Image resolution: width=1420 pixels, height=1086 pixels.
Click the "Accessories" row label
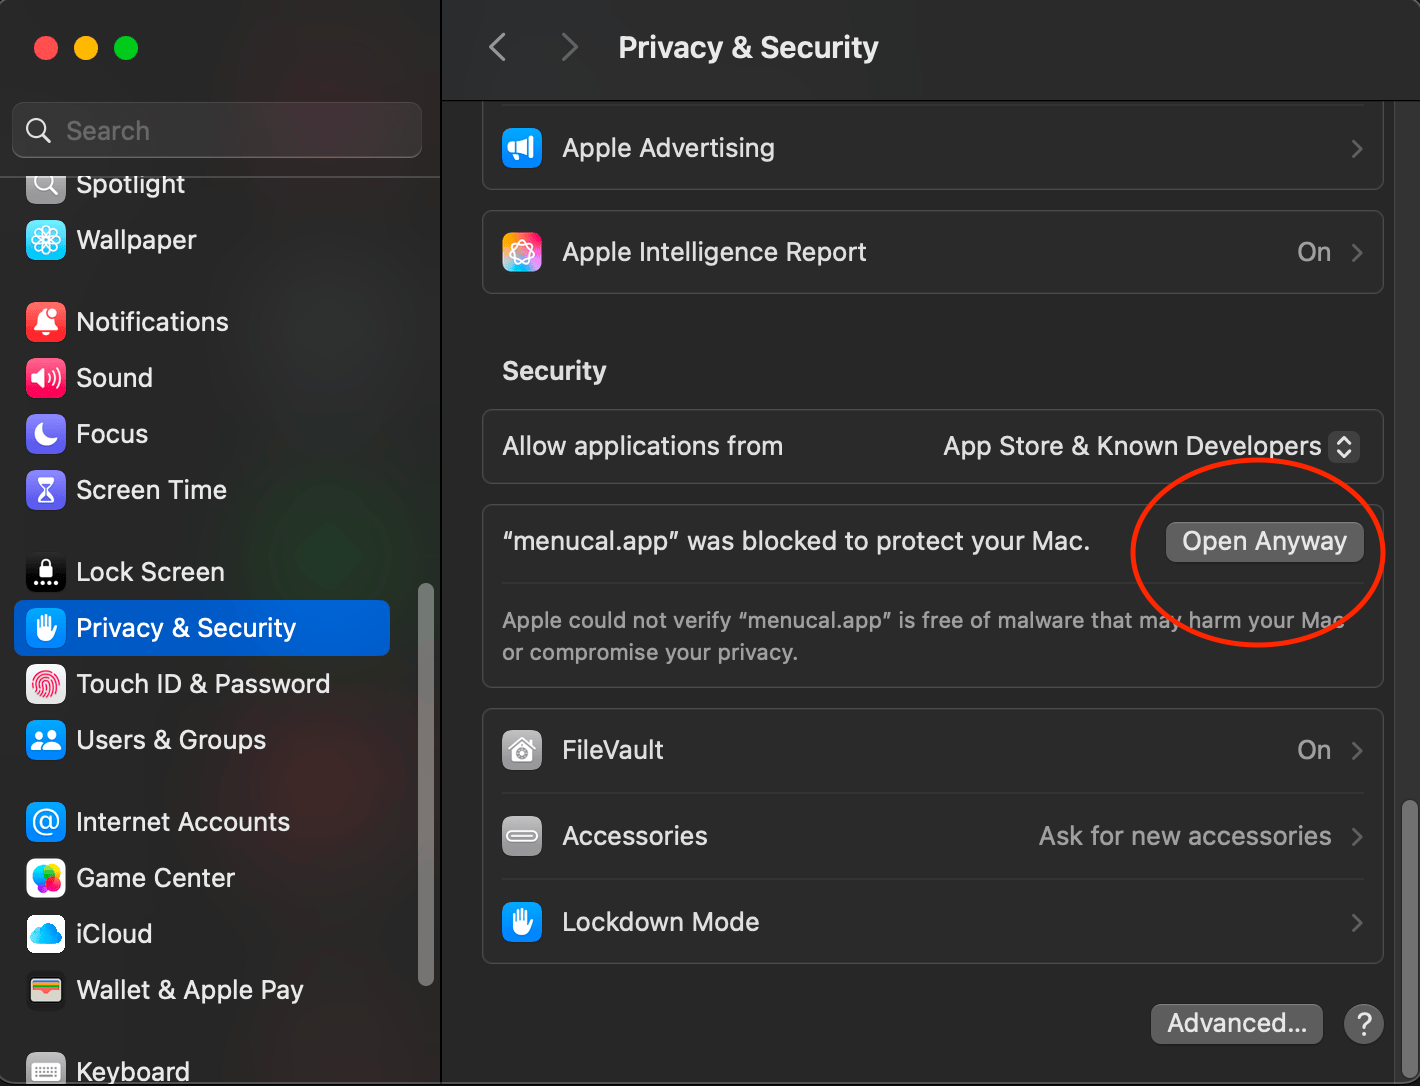tap(635, 836)
